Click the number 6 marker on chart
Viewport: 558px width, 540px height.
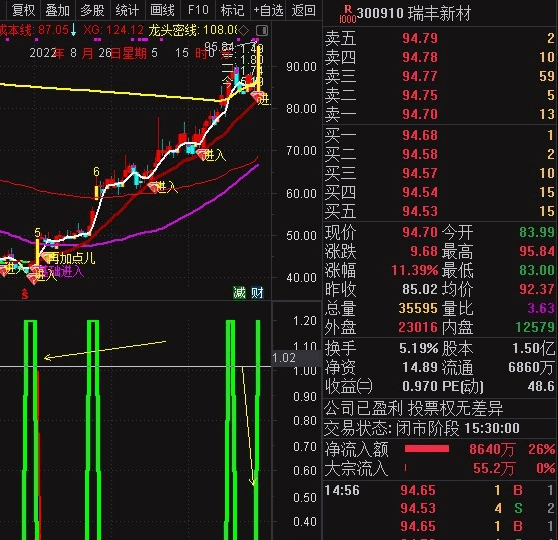click(96, 172)
